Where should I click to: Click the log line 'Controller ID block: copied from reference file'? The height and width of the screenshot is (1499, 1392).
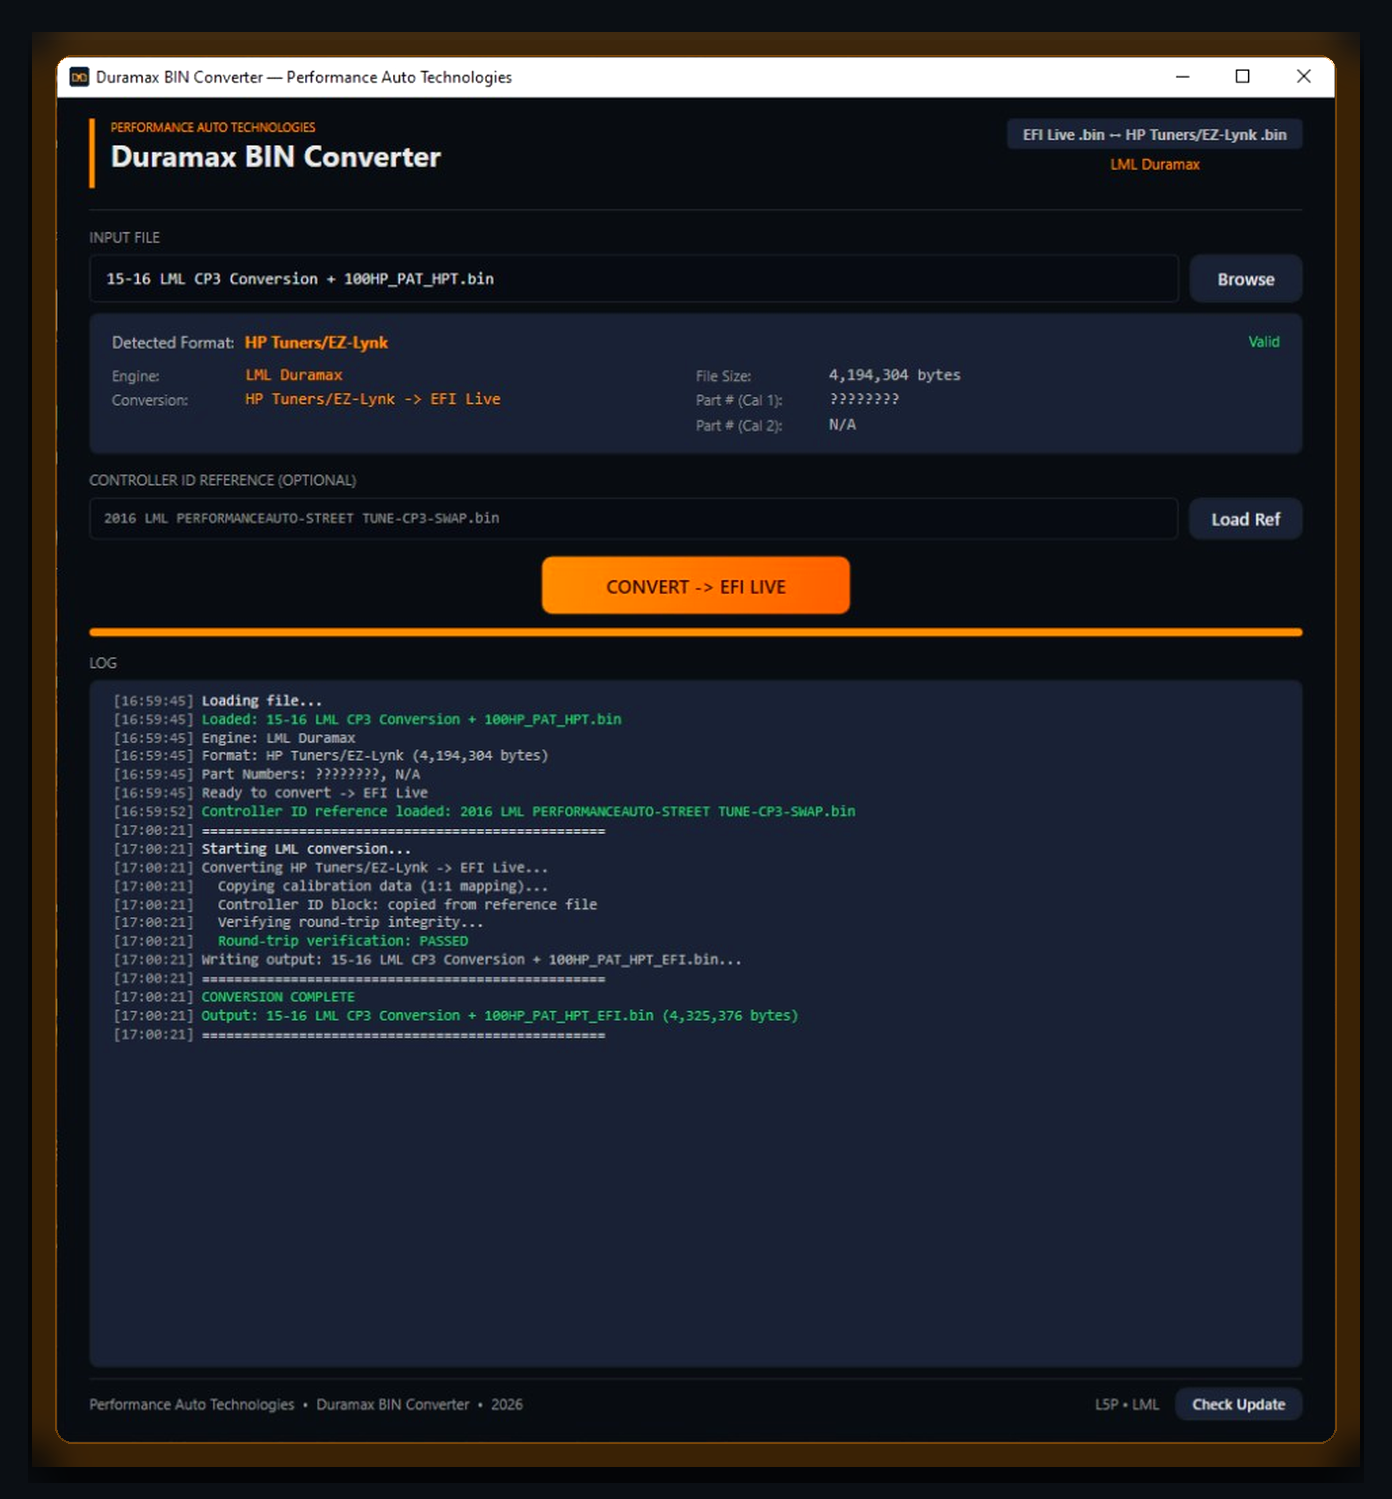408,904
